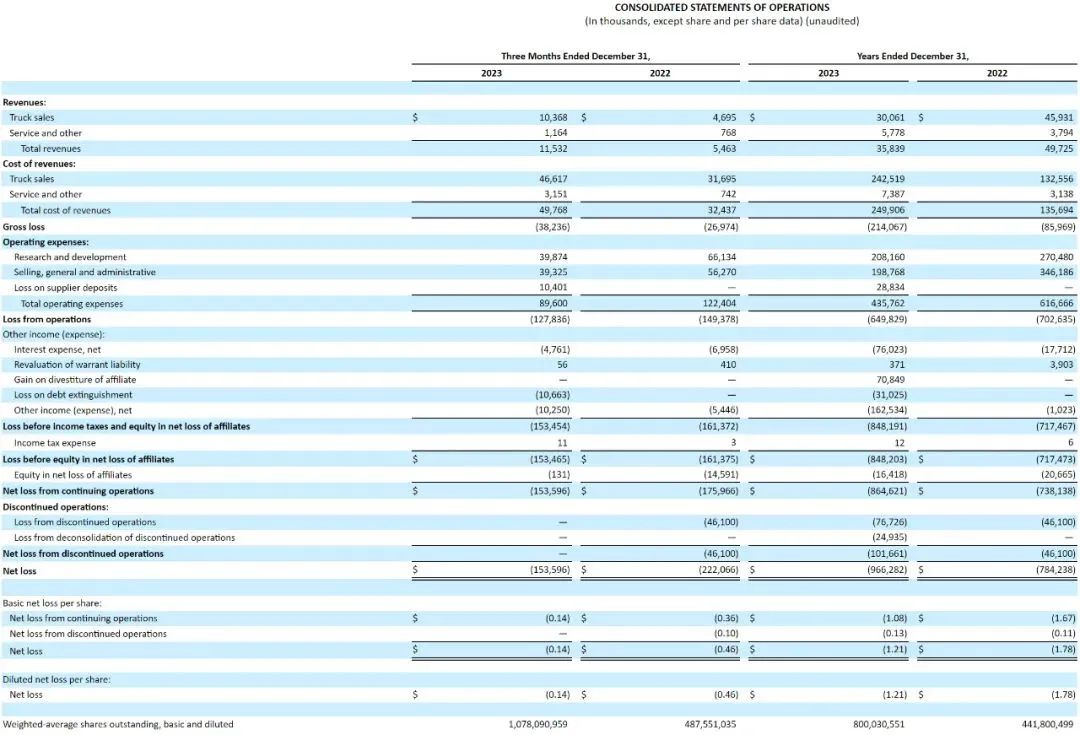Image resolution: width=1080 pixels, height=735 pixels.
Task: Select the 'Other income (expense), net' label
Action: coord(73,411)
